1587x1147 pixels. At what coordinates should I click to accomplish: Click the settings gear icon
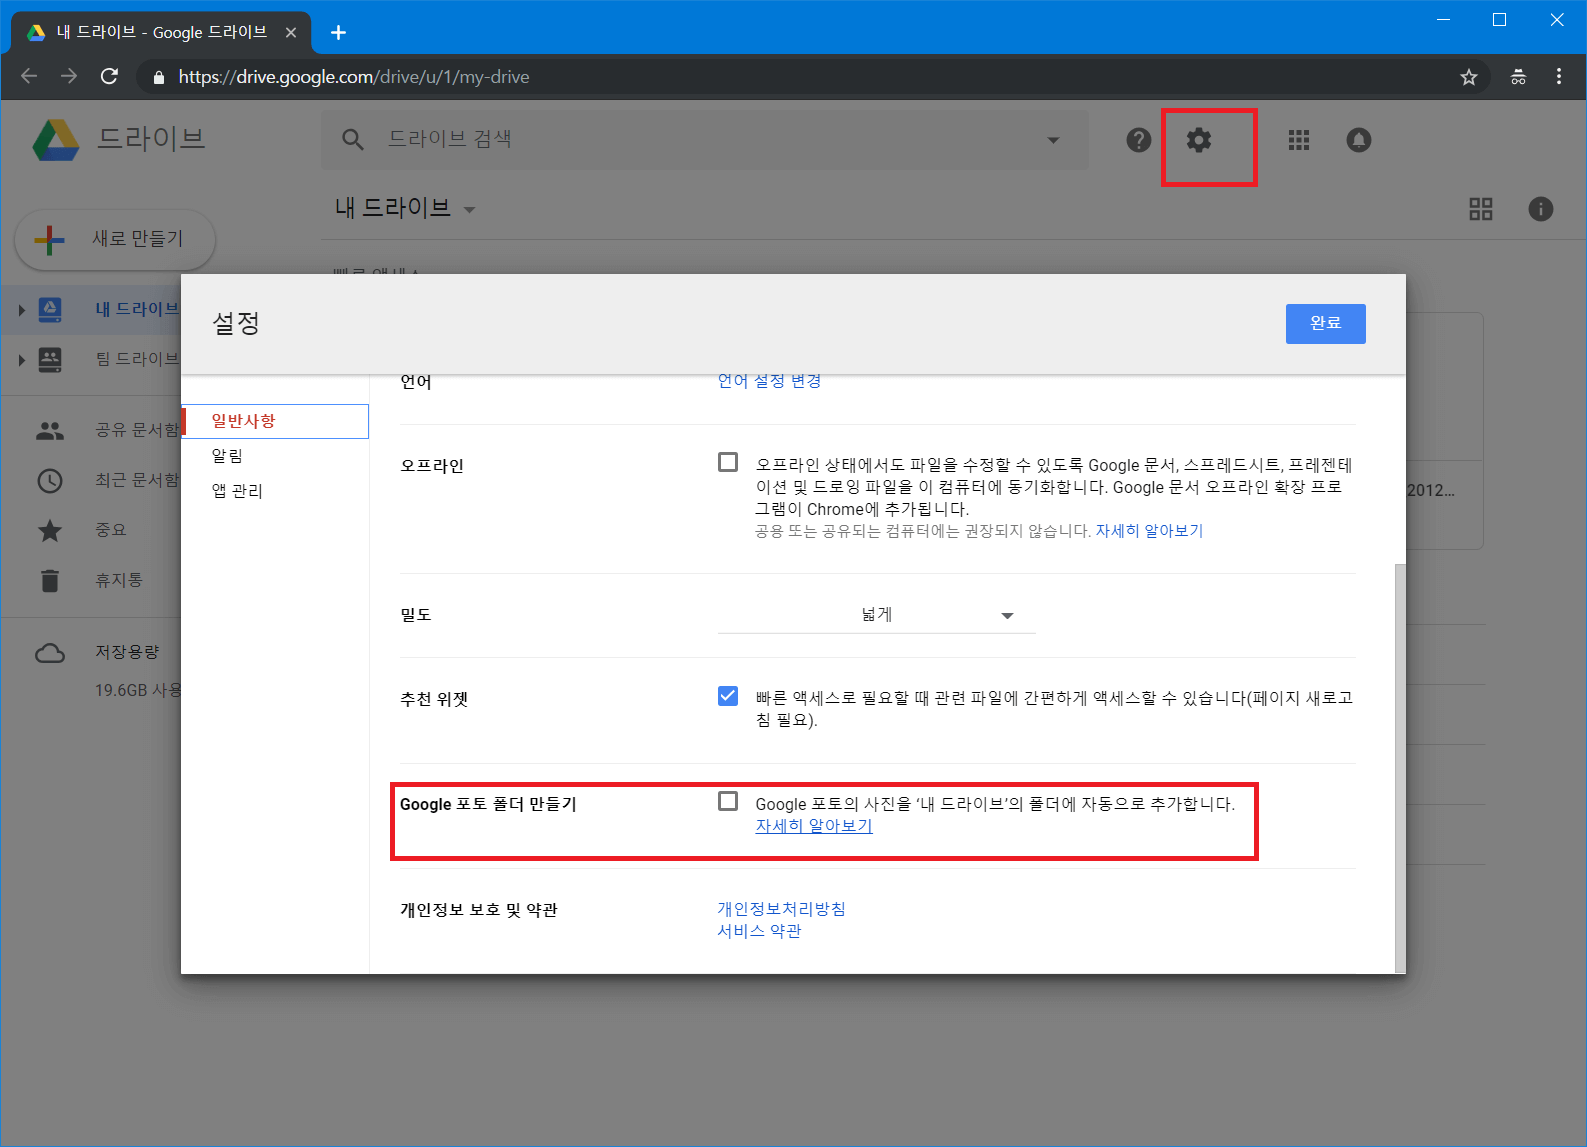pyautogui.click(x=1198, y=140)
